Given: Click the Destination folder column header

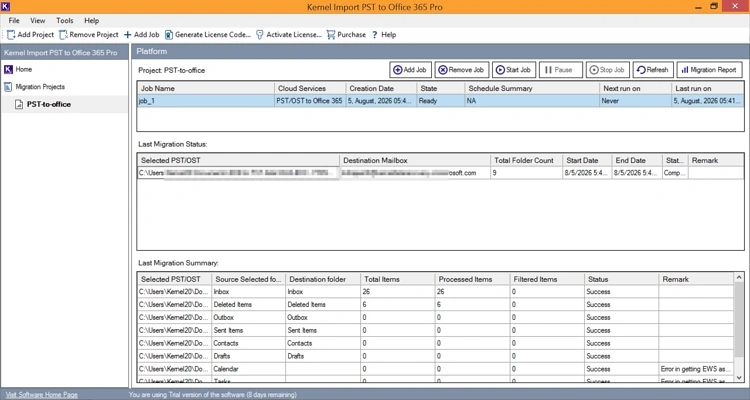Looking at the screenshot, I should tap(323, 279).
